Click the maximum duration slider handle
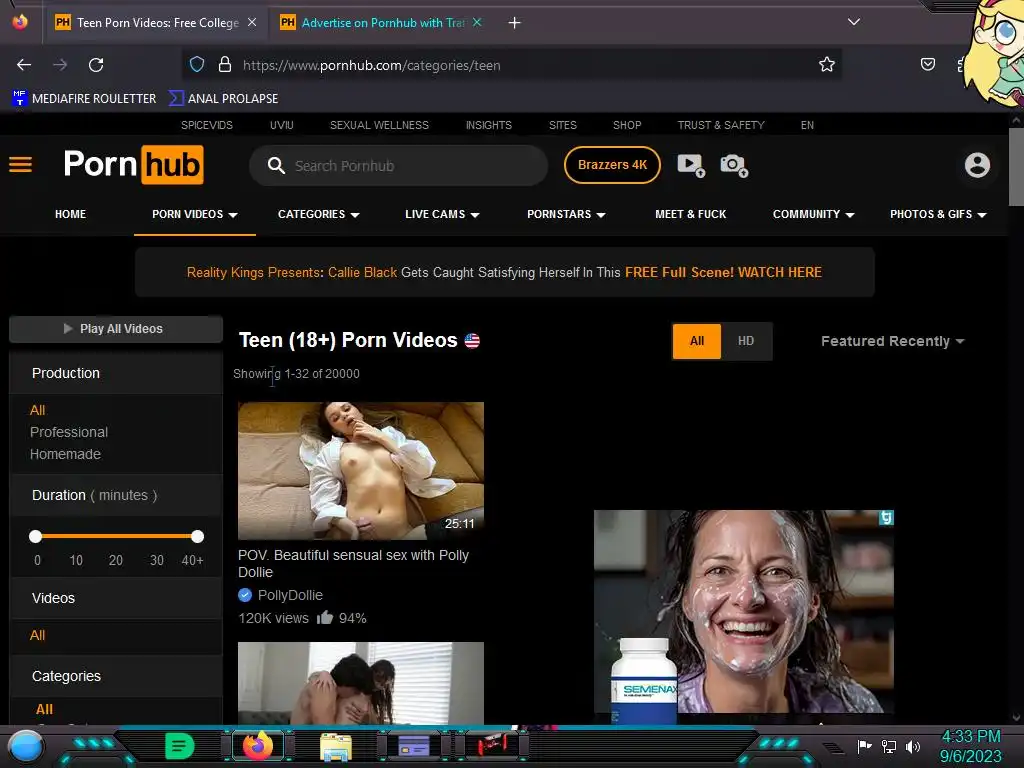The width and height of the screenshot is (1024, 768). pos(197,536)
